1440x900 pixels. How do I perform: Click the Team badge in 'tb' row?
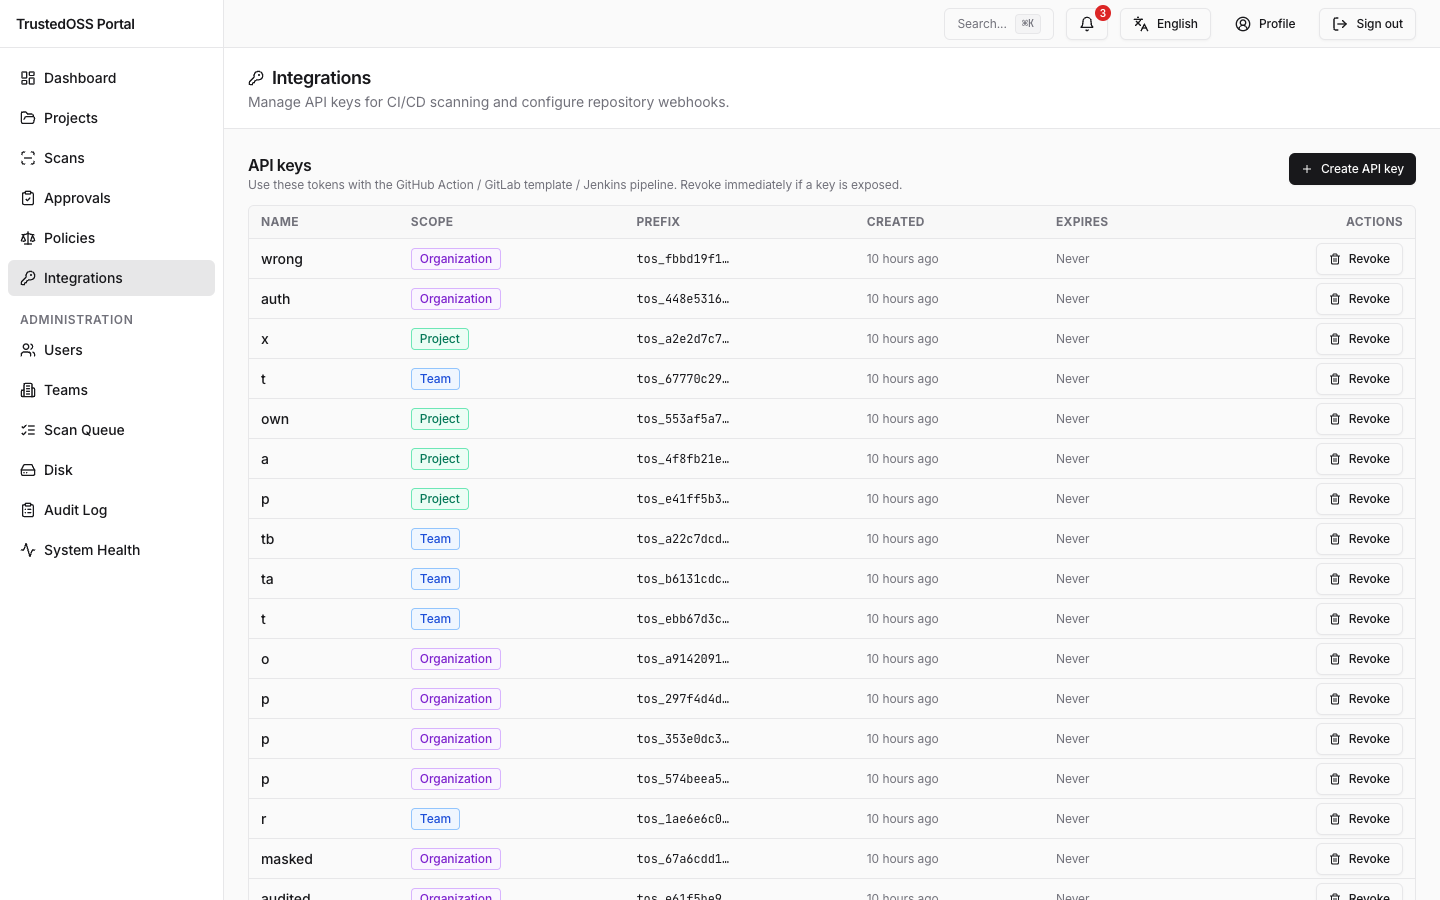435,539
